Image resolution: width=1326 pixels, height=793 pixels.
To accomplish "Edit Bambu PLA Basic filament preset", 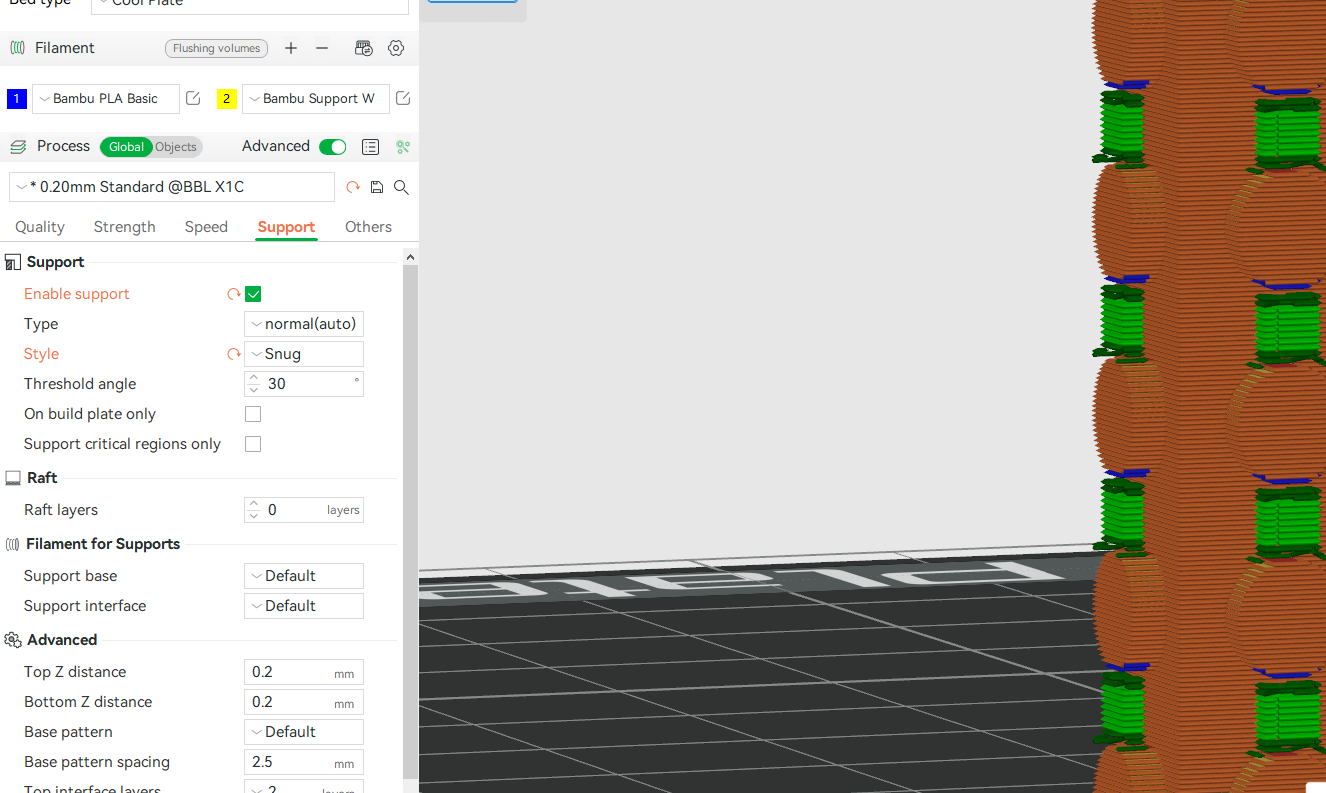I will [x=193, y=98].
